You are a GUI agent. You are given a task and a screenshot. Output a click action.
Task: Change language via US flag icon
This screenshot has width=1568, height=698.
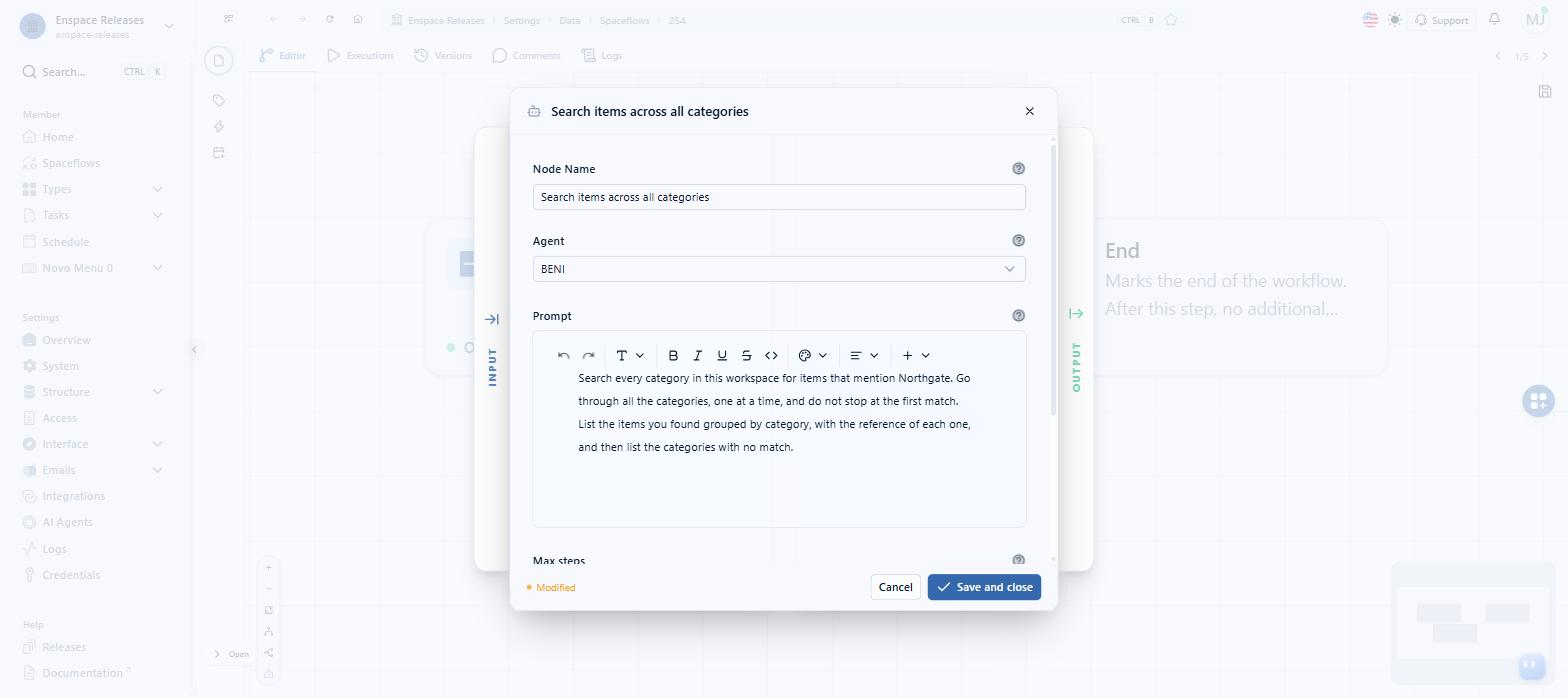coord(1370,19)
